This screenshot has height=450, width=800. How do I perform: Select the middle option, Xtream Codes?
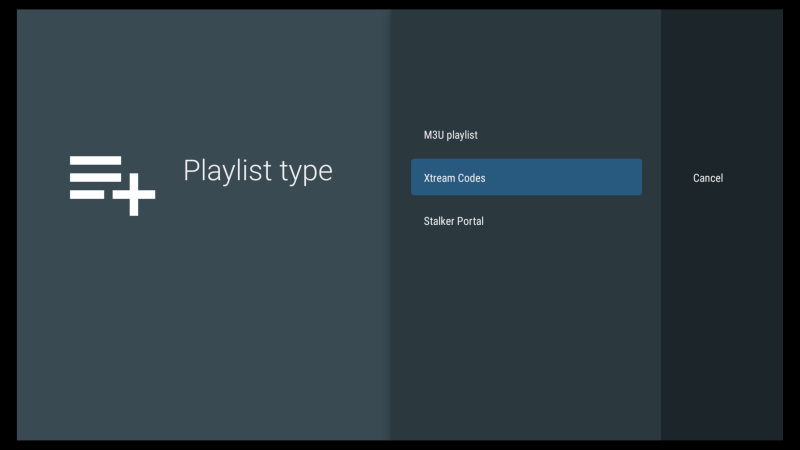tap(526, 178)
